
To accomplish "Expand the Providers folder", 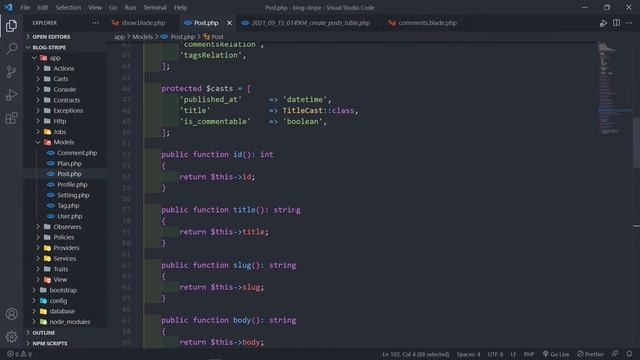I will 66,248.
